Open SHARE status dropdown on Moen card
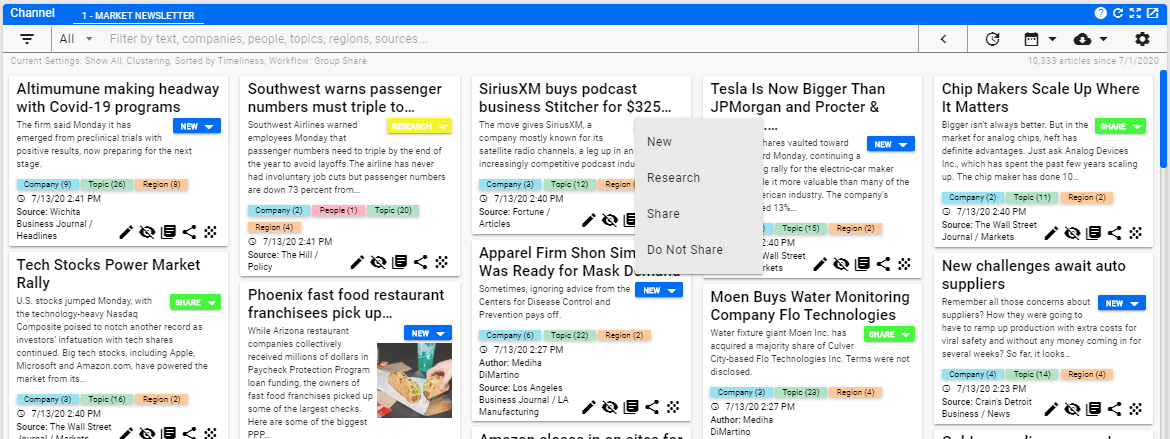 coord(889,334)
